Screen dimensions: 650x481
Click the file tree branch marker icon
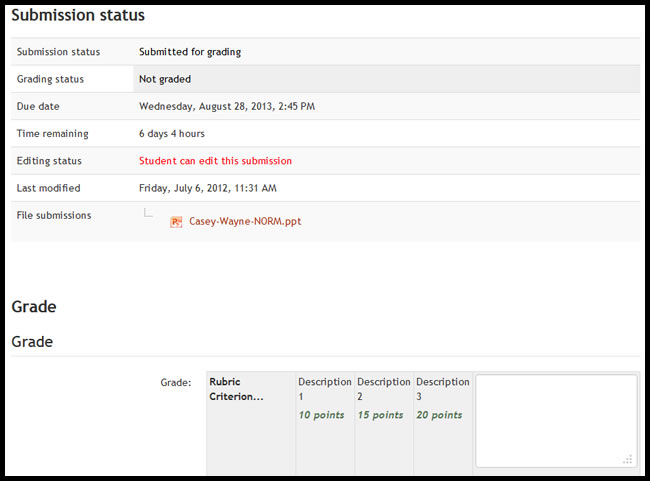click(148, 212)
